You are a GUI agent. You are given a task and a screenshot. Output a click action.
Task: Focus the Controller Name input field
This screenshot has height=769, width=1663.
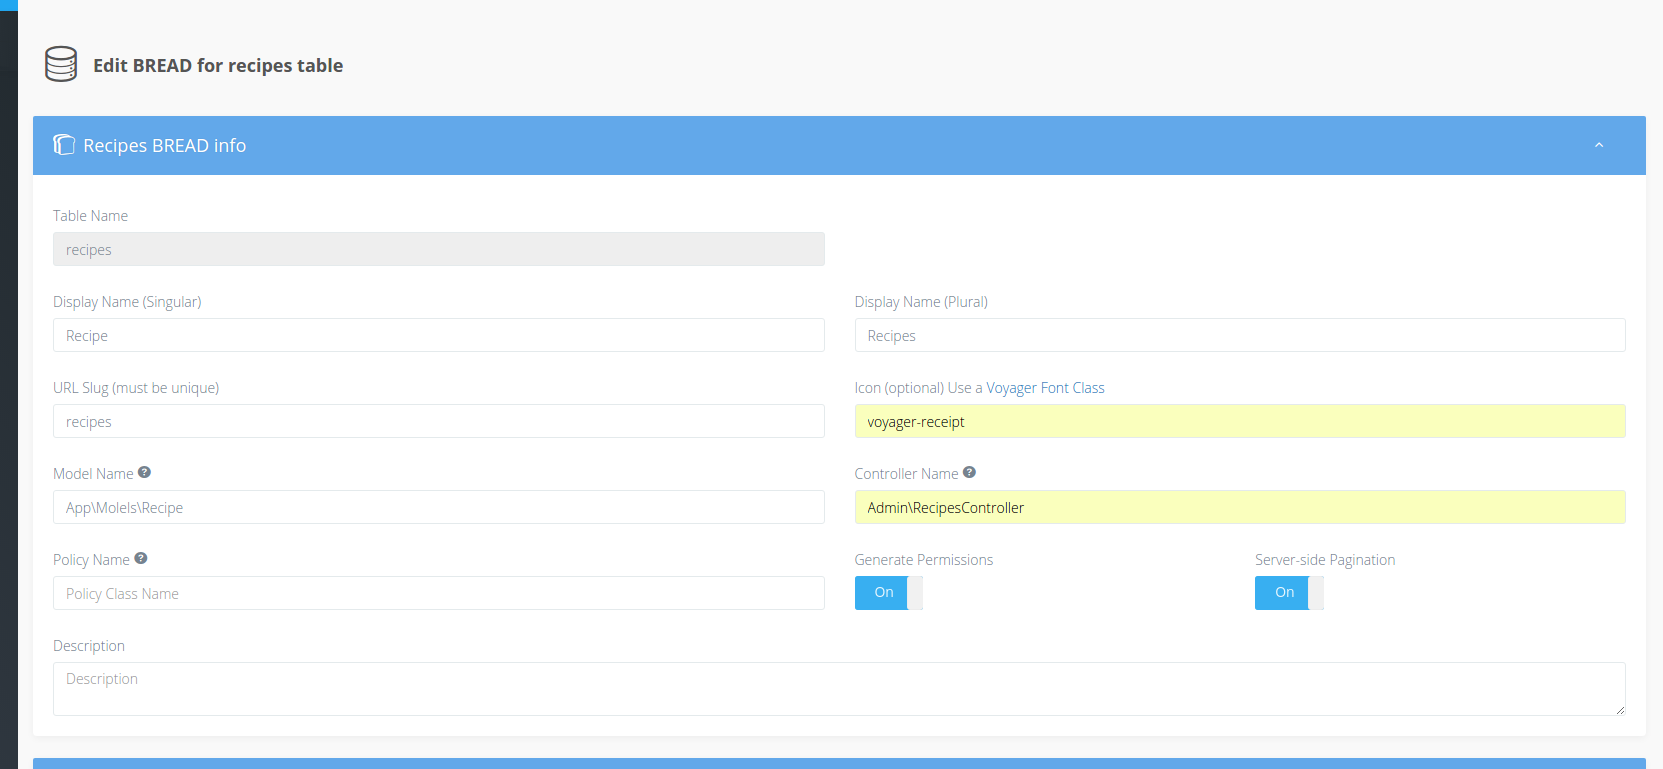tap(1240, 507)
